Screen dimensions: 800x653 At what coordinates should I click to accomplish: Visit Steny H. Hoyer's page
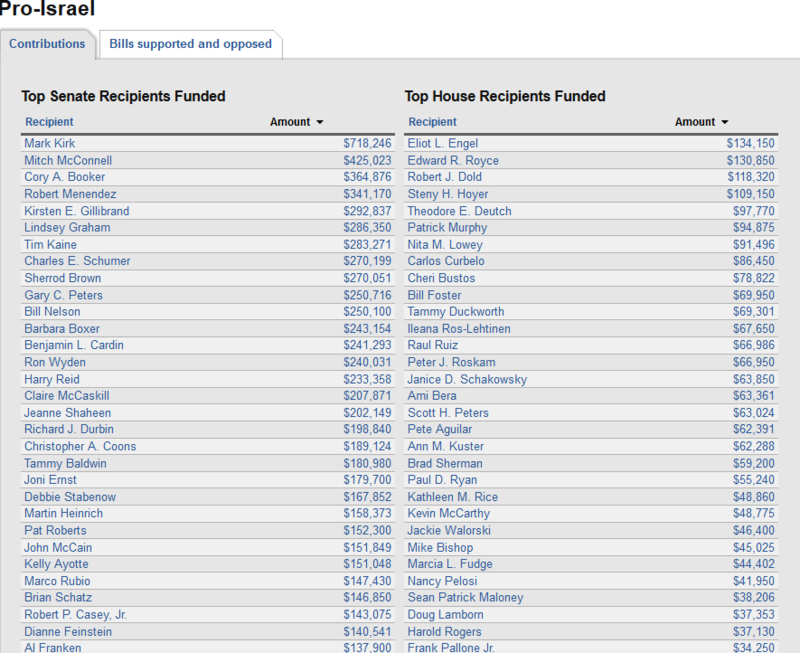pyautogui.click(x=448, y=194)
